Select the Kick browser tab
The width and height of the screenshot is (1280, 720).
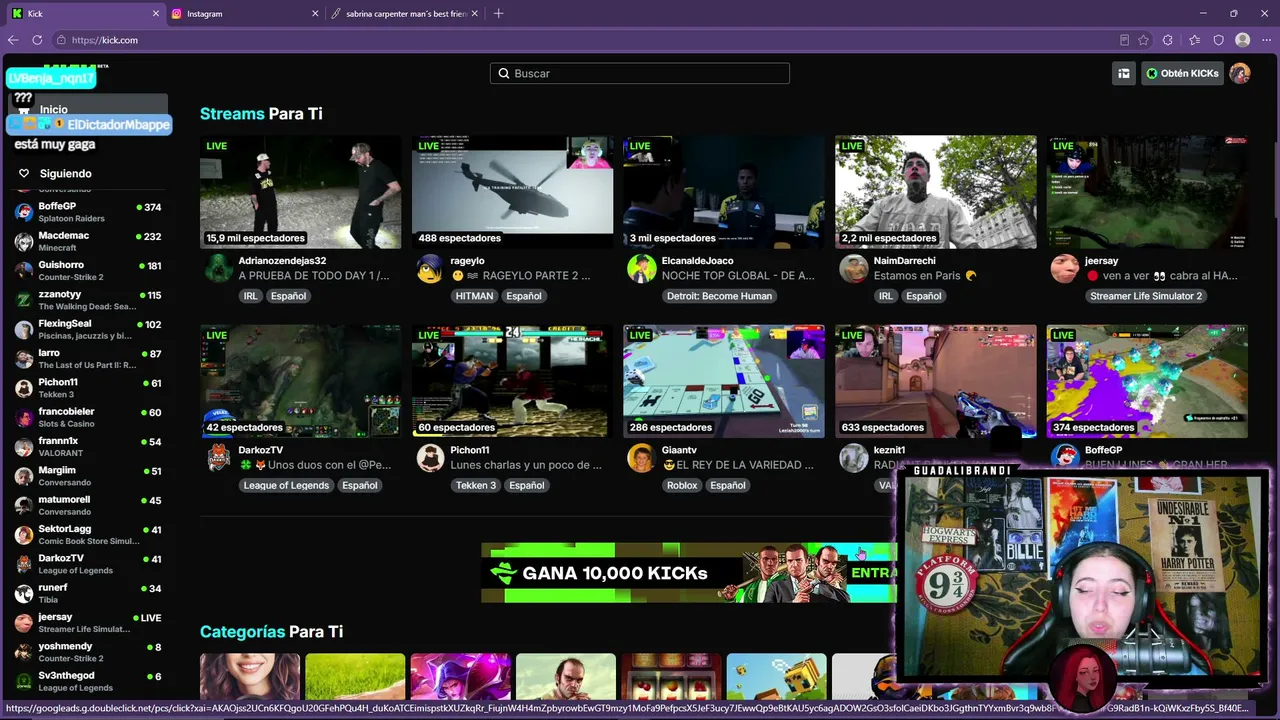click(84, 14)
